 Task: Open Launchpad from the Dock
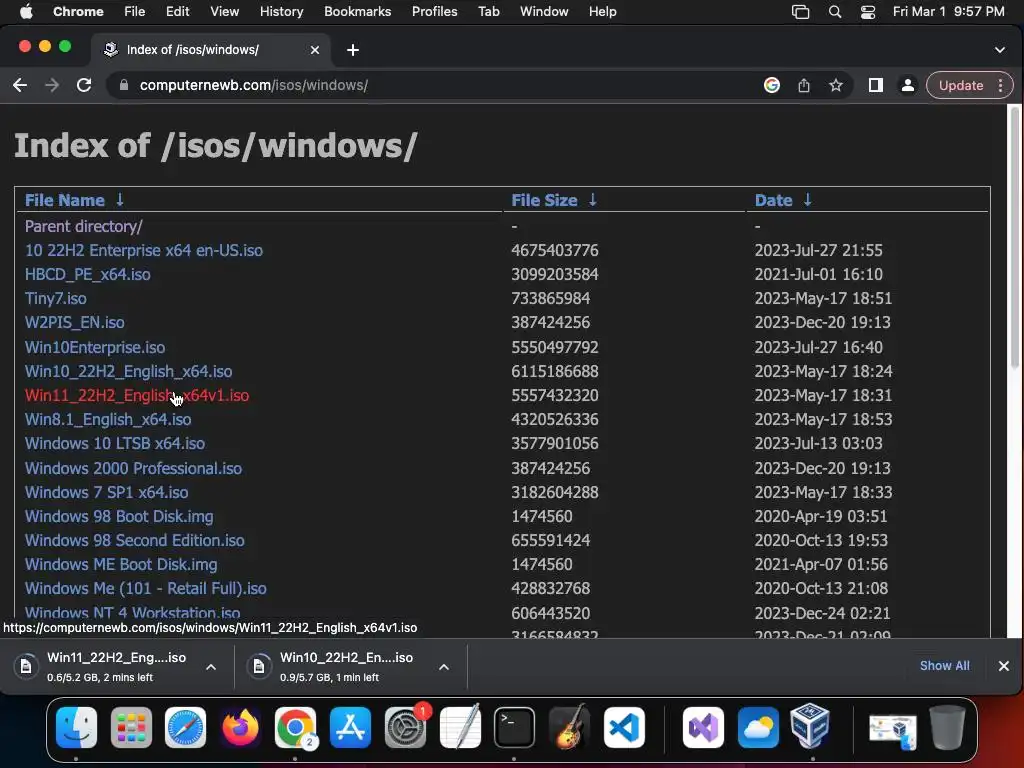(x=131, y=727)
